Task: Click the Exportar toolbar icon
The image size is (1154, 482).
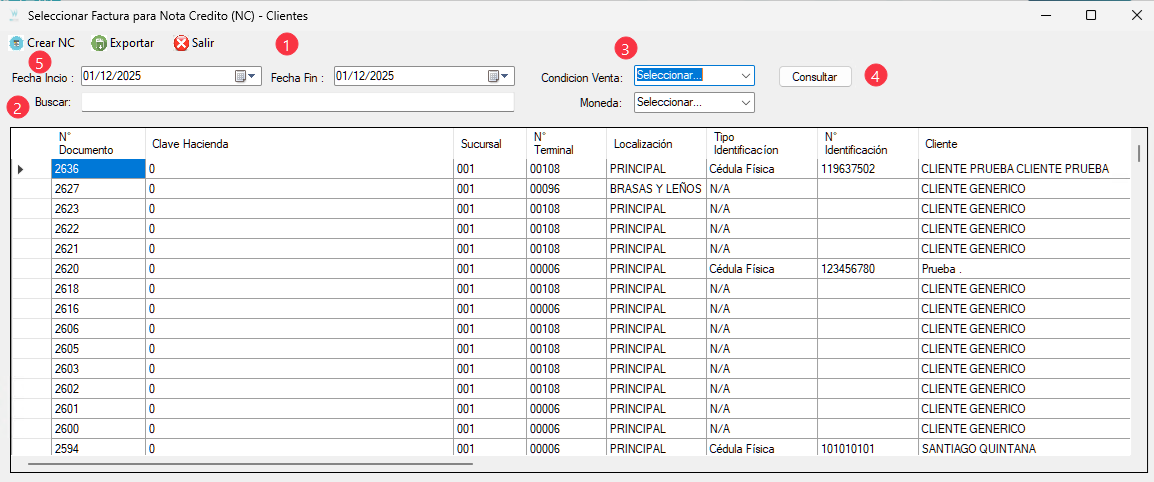Action: [99, 43]
